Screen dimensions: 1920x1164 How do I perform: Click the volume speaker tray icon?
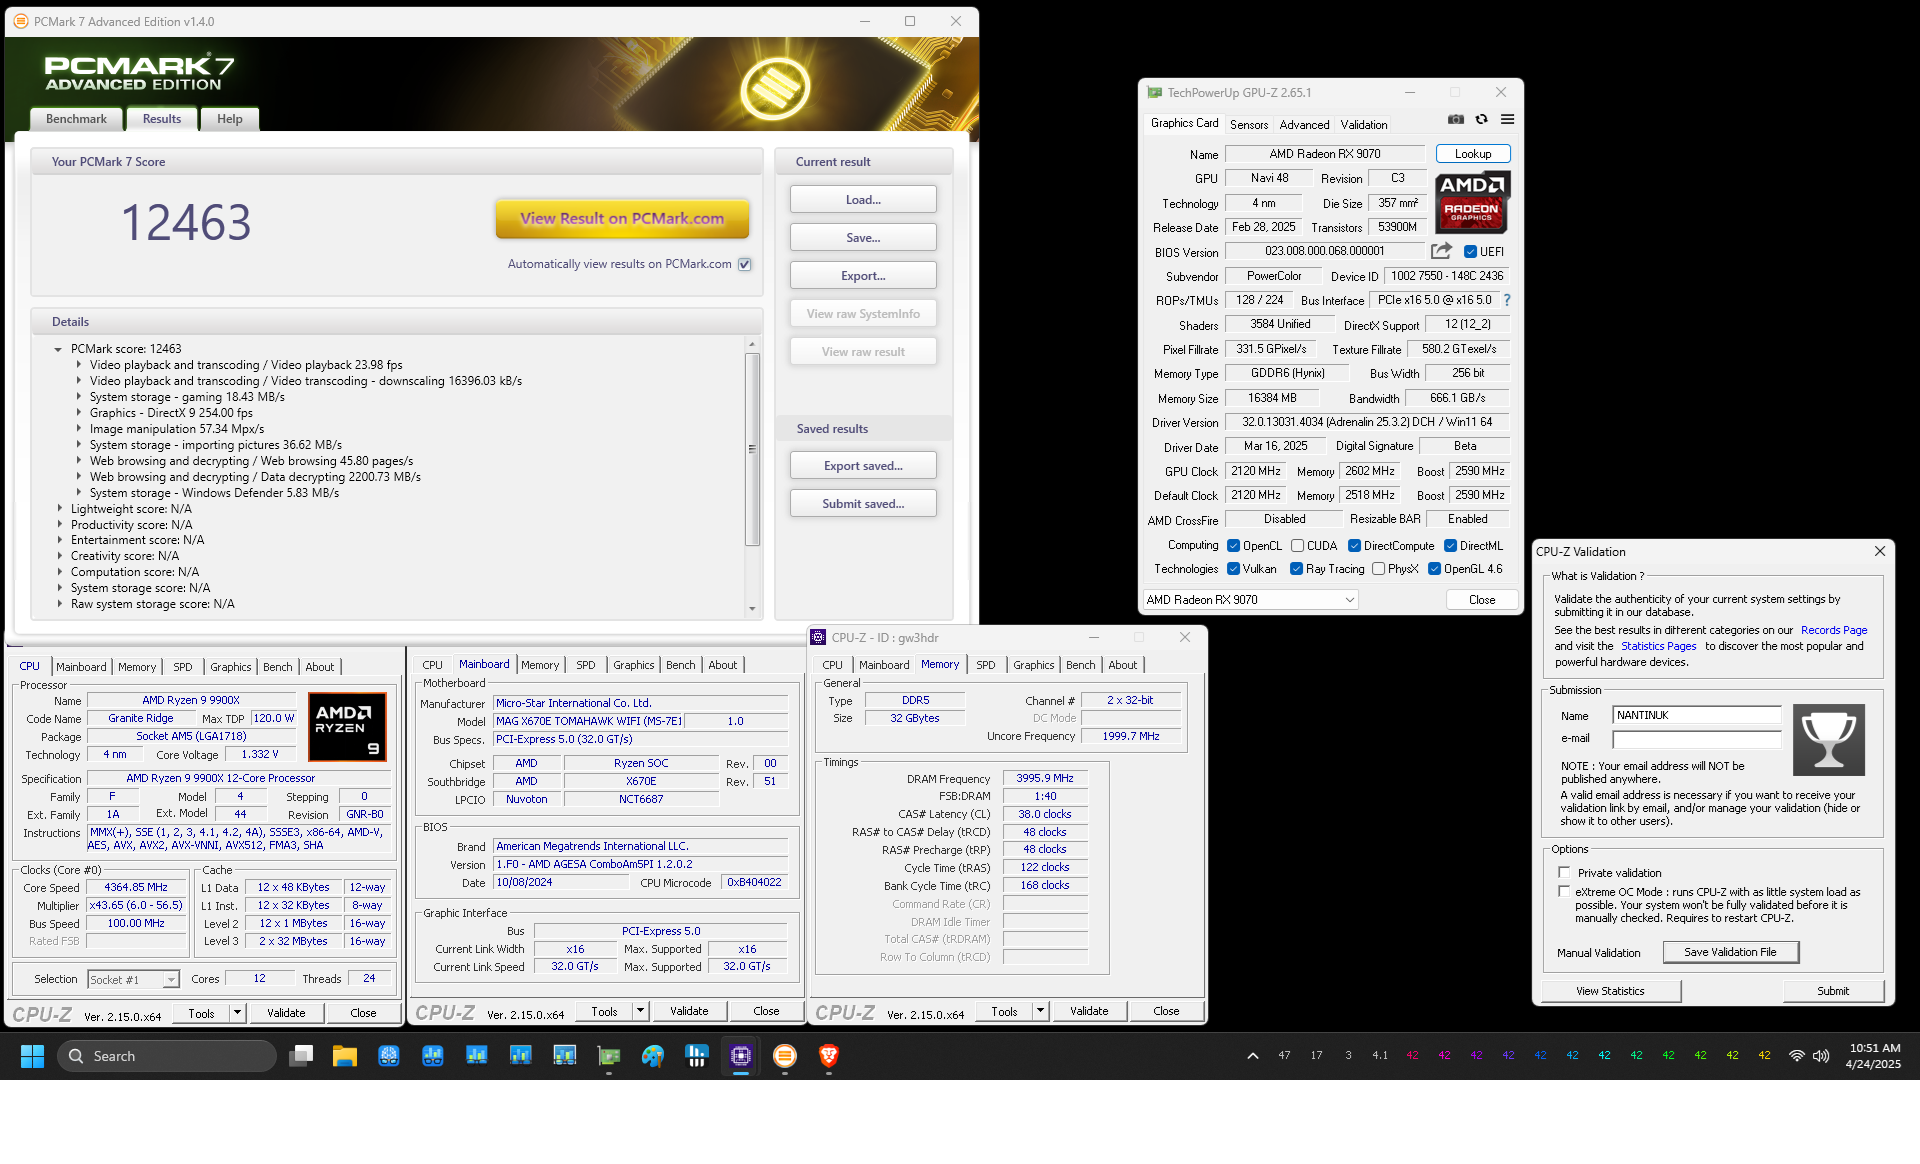(1821, 1056)
